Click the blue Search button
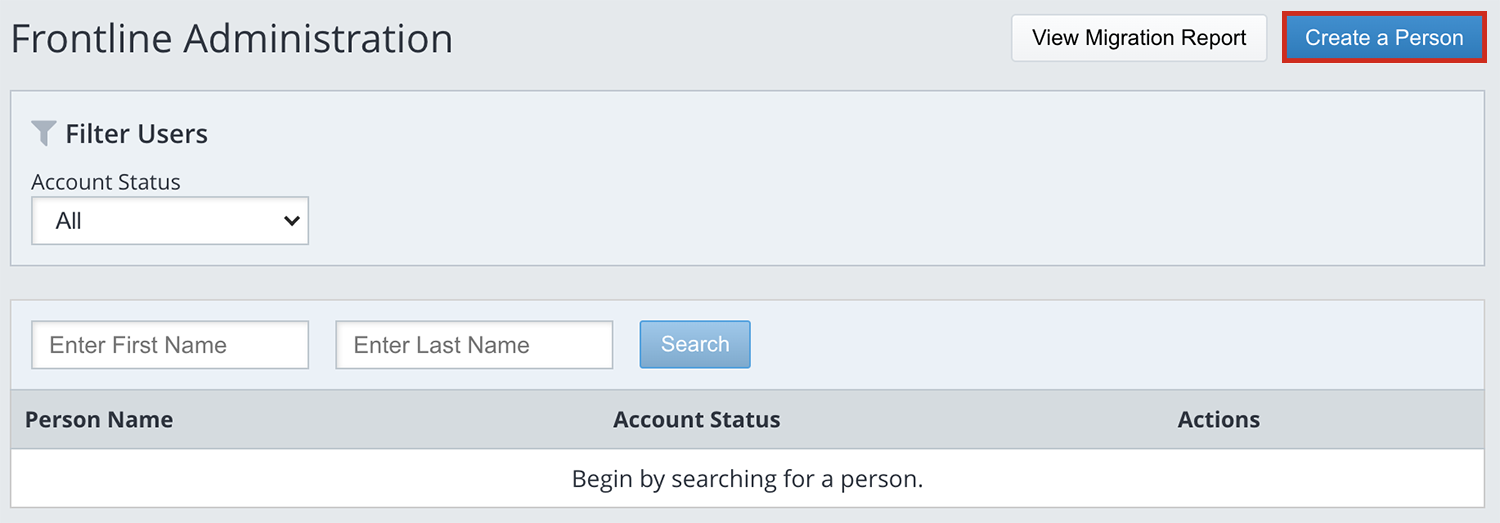Screen dimensions: 1500x523 click(x=695, y=344)
